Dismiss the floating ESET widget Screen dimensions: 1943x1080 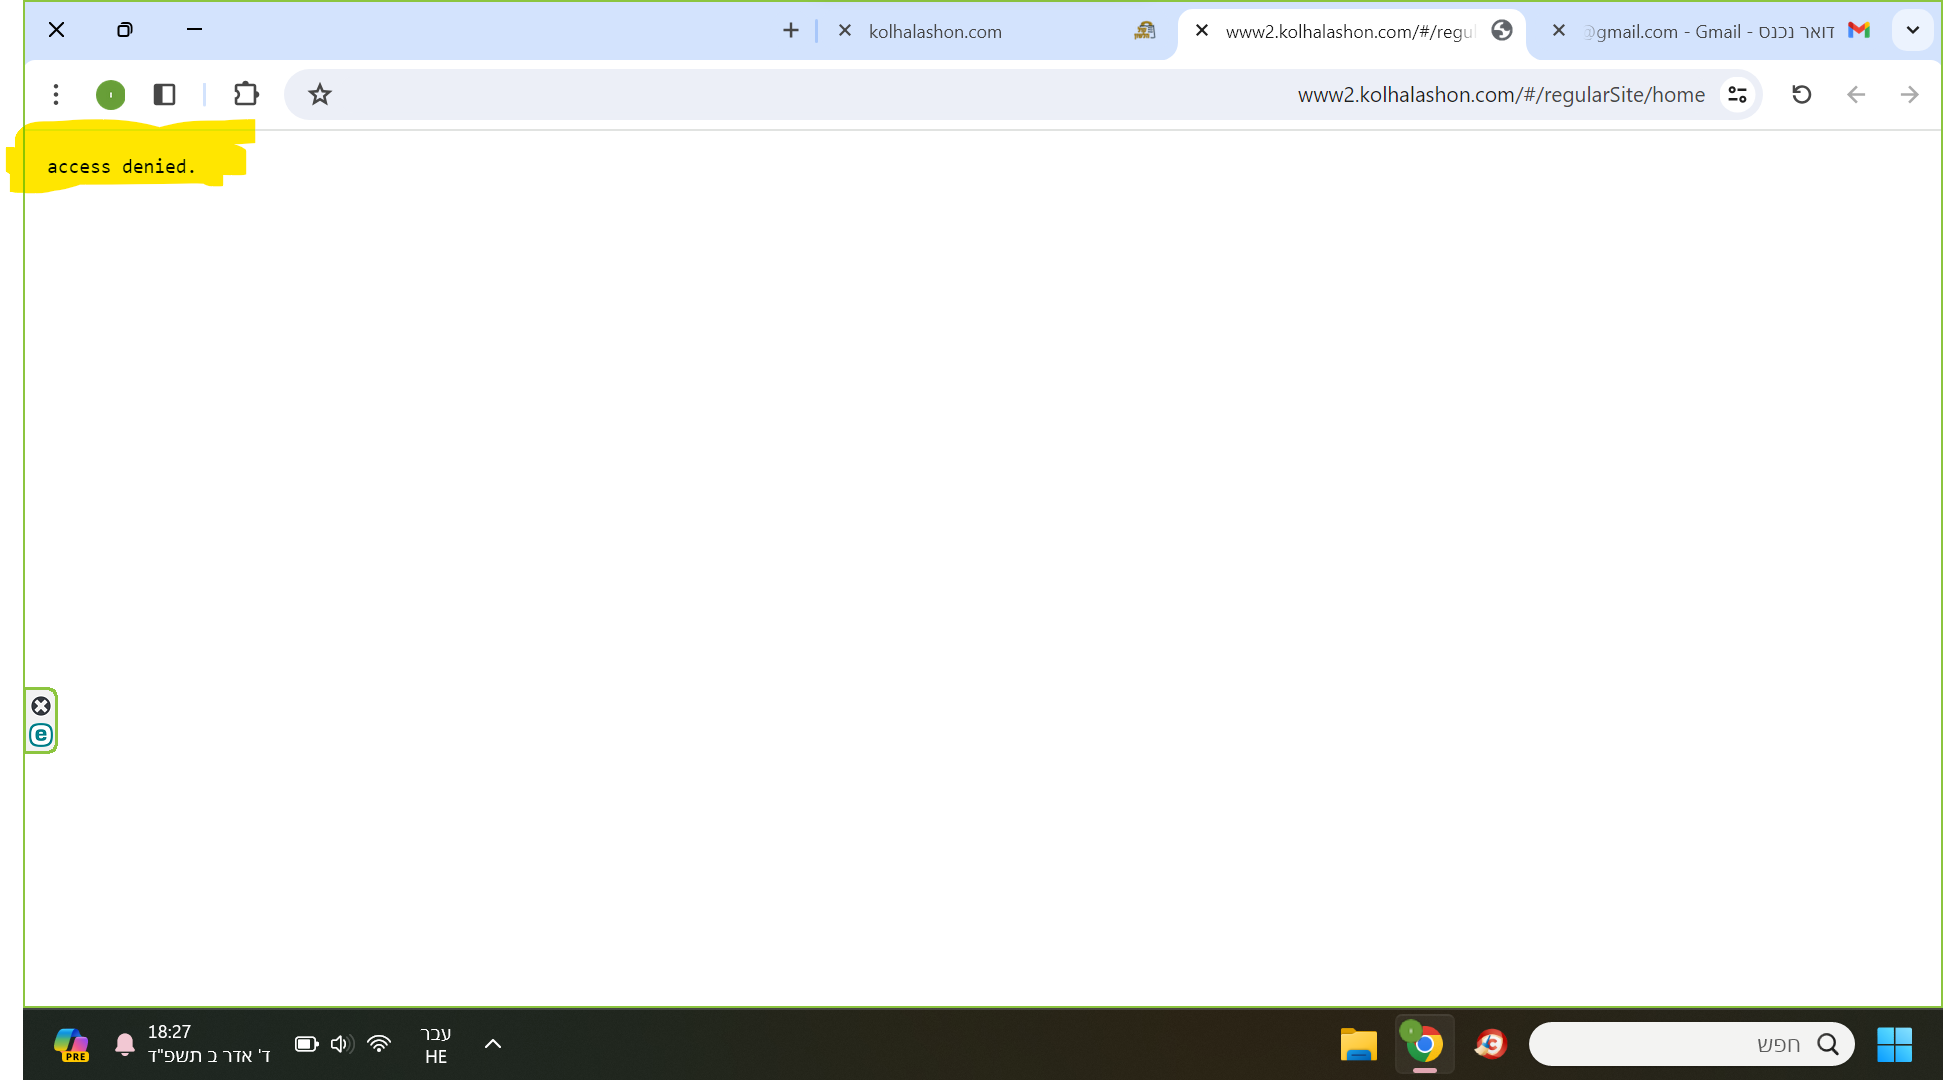[41, 706]
